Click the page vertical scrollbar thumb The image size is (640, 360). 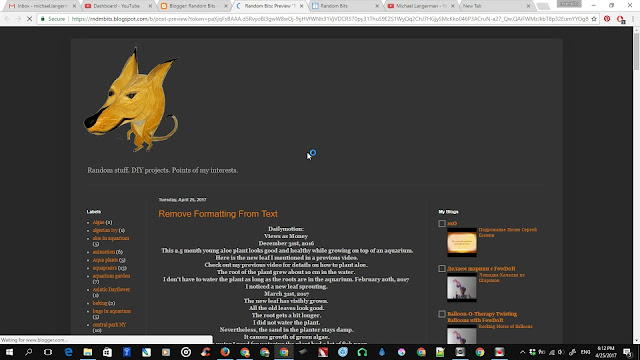point(636,51)
